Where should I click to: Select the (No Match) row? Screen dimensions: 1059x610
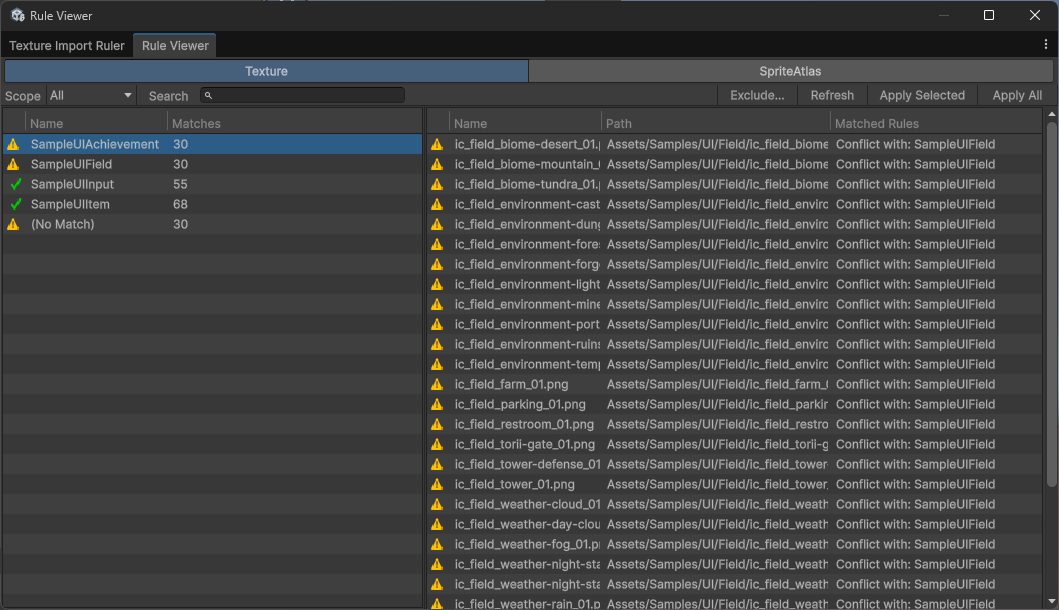[x=213, y=224]
